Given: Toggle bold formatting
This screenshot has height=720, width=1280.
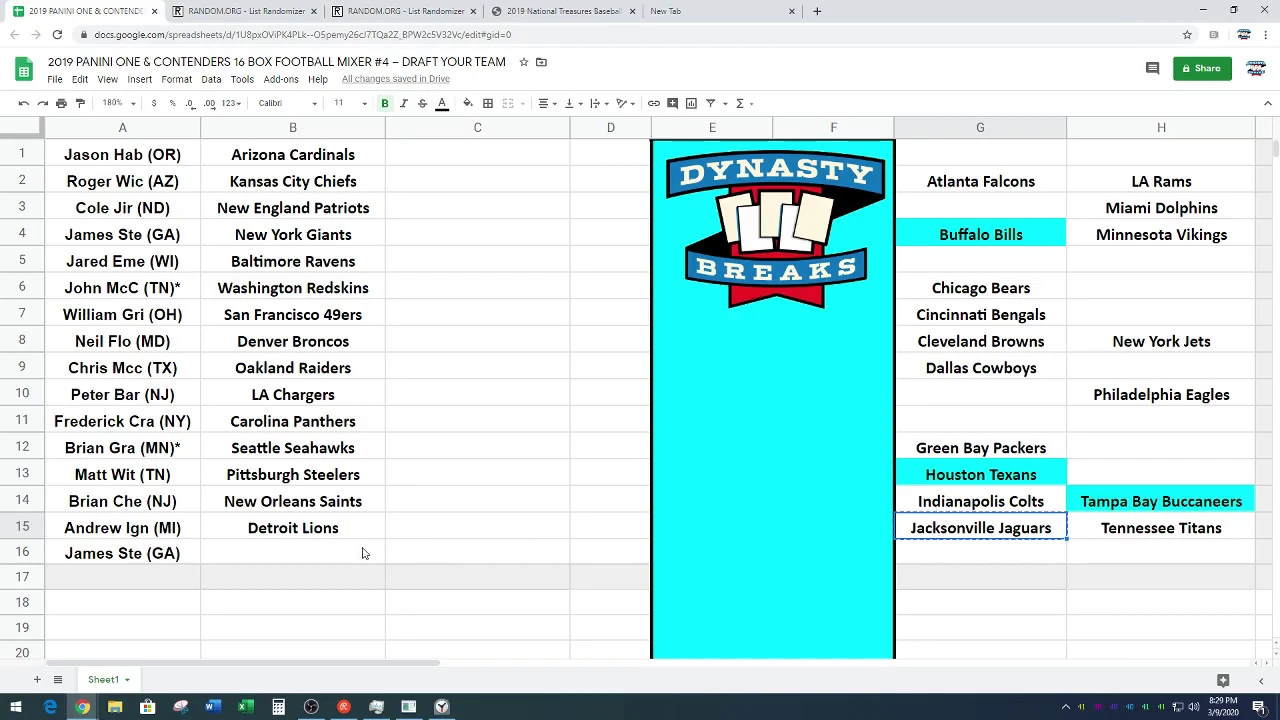Looking at the screenshot, I should point(384,103).
